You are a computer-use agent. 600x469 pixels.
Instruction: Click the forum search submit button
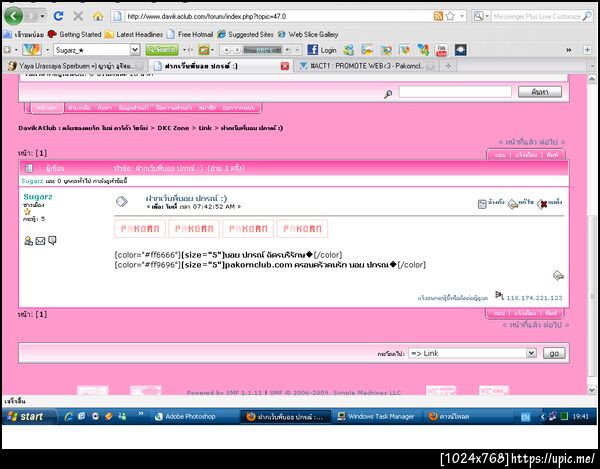pos(540,92)
